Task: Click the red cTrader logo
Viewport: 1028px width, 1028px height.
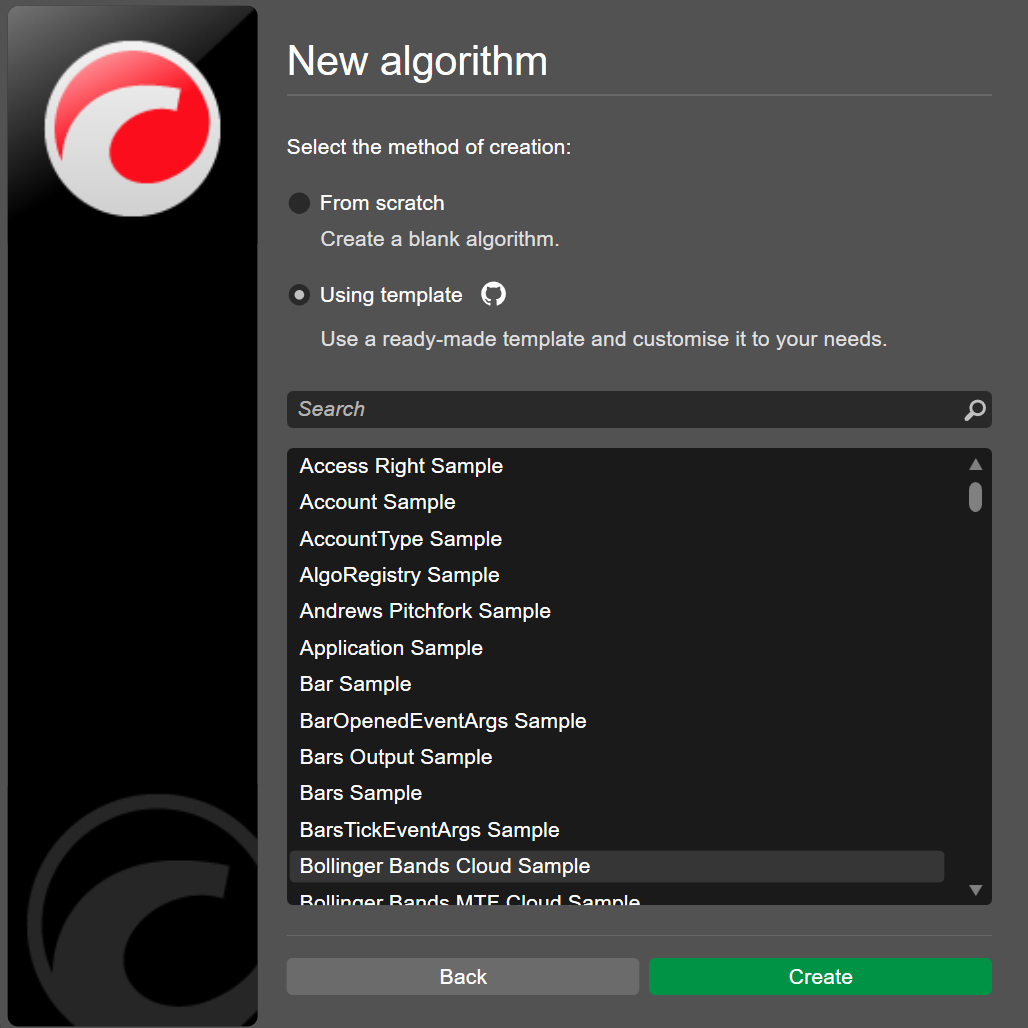Action: [133, 128]
